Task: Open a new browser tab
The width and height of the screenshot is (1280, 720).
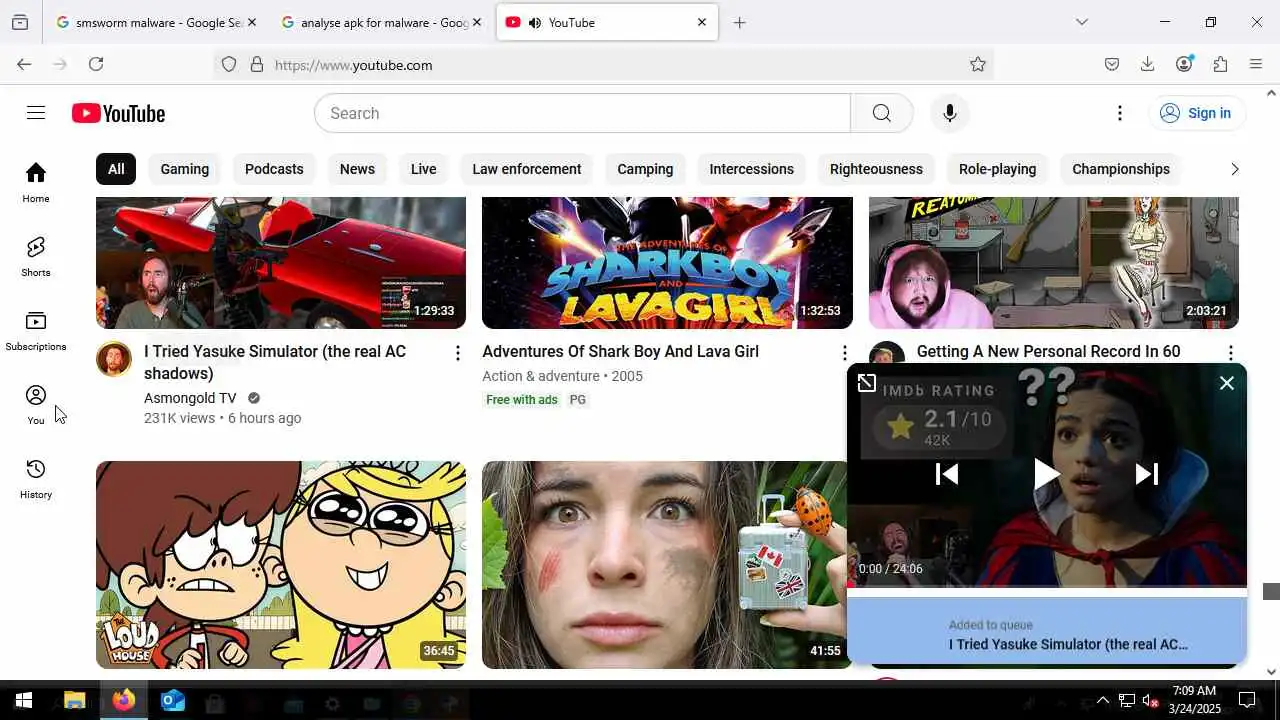Action: click(x=739, y=22)
